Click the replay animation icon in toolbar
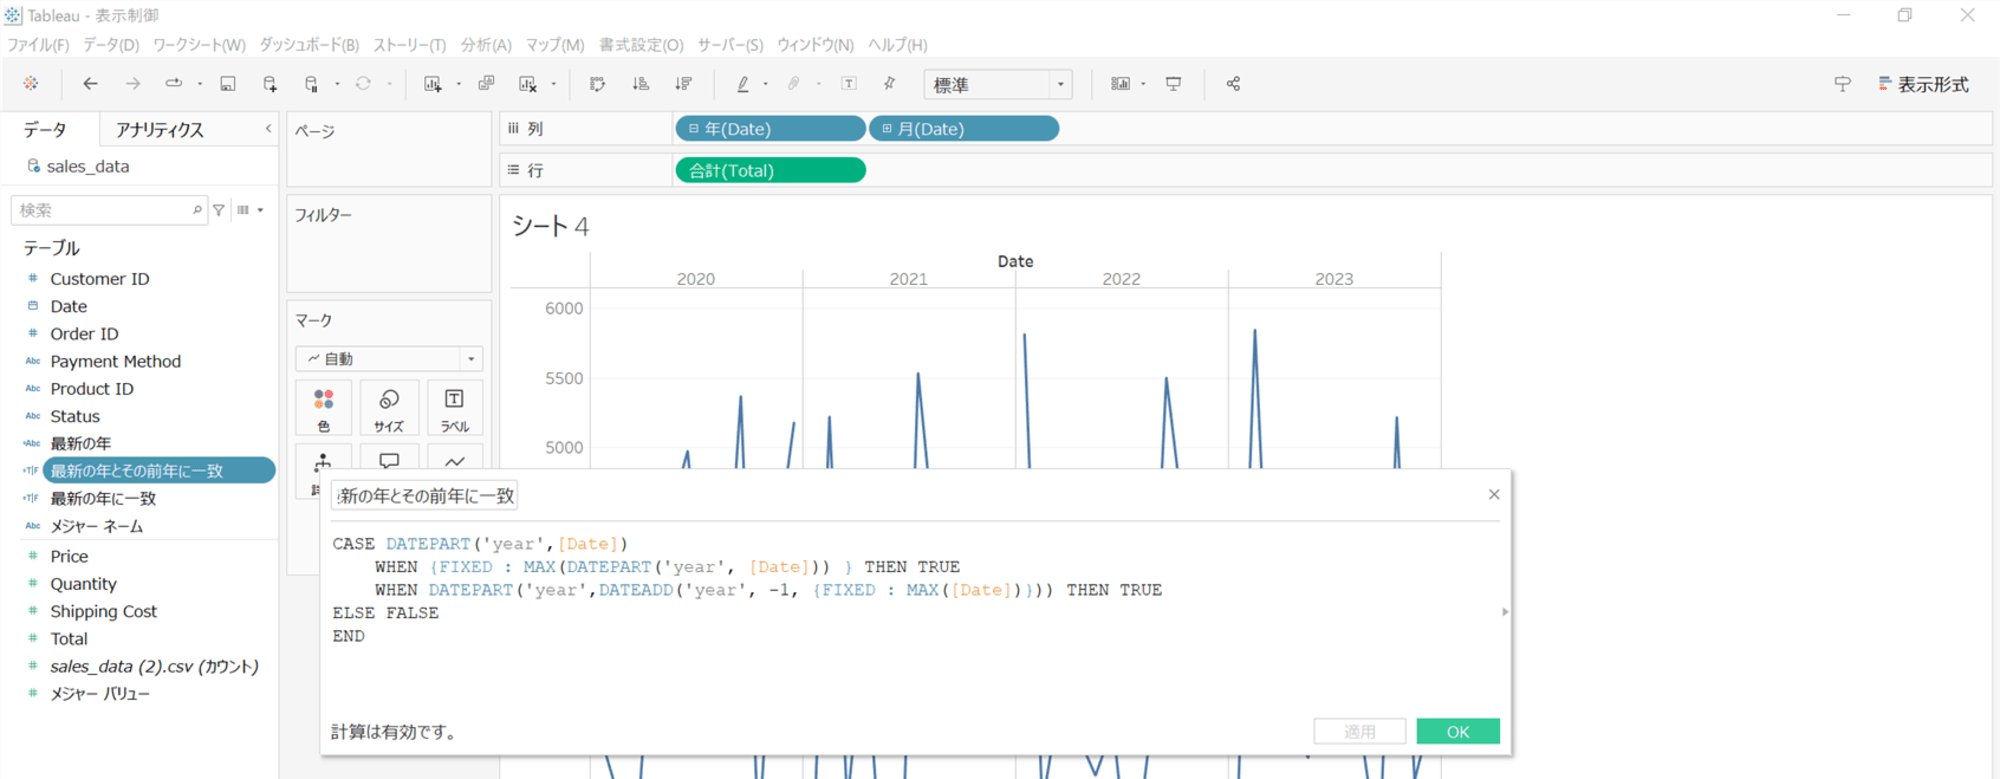2000x779 pixels. [174, 83]
